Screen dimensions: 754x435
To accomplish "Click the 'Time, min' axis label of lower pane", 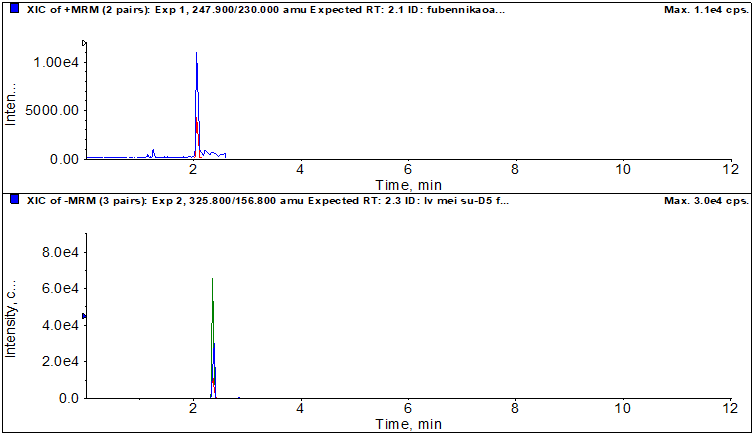I will click(408, 424).
